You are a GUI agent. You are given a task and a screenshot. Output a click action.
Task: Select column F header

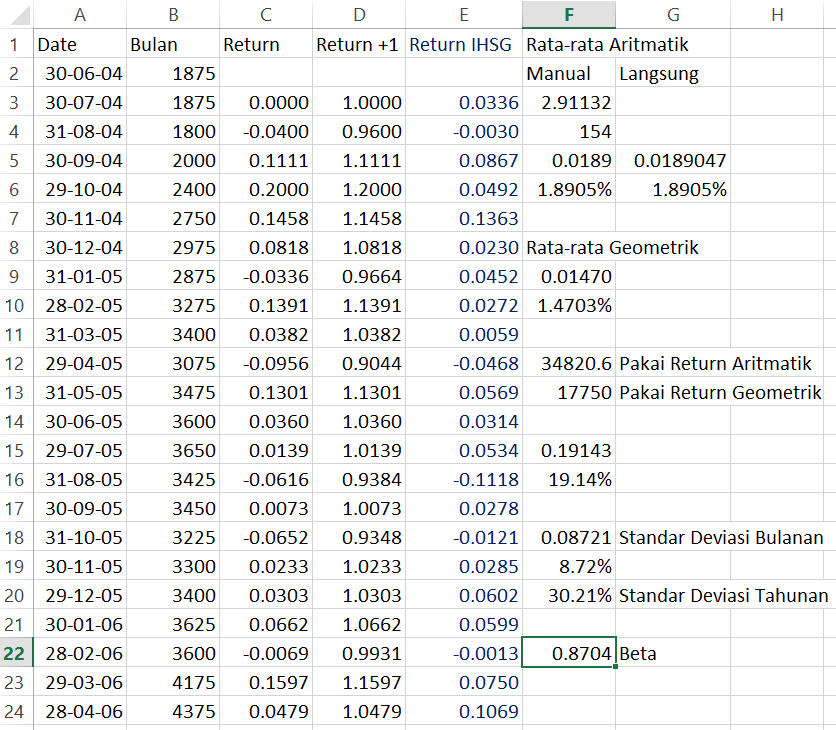pyautogui.click(x=568, y=14)
